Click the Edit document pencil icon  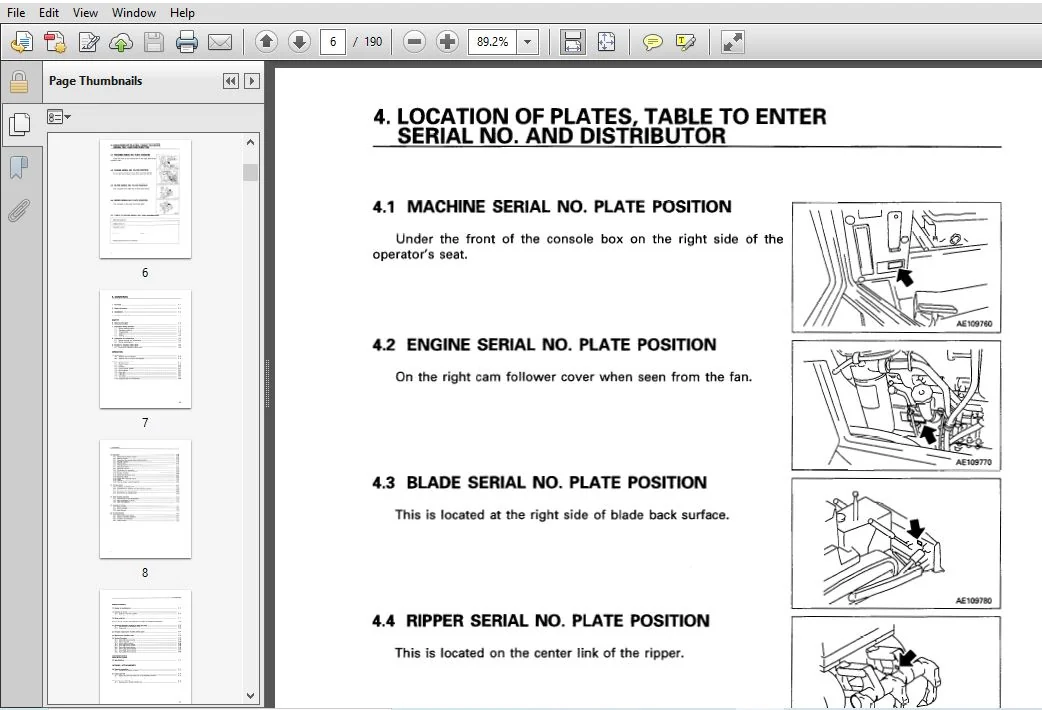point(88,42)
